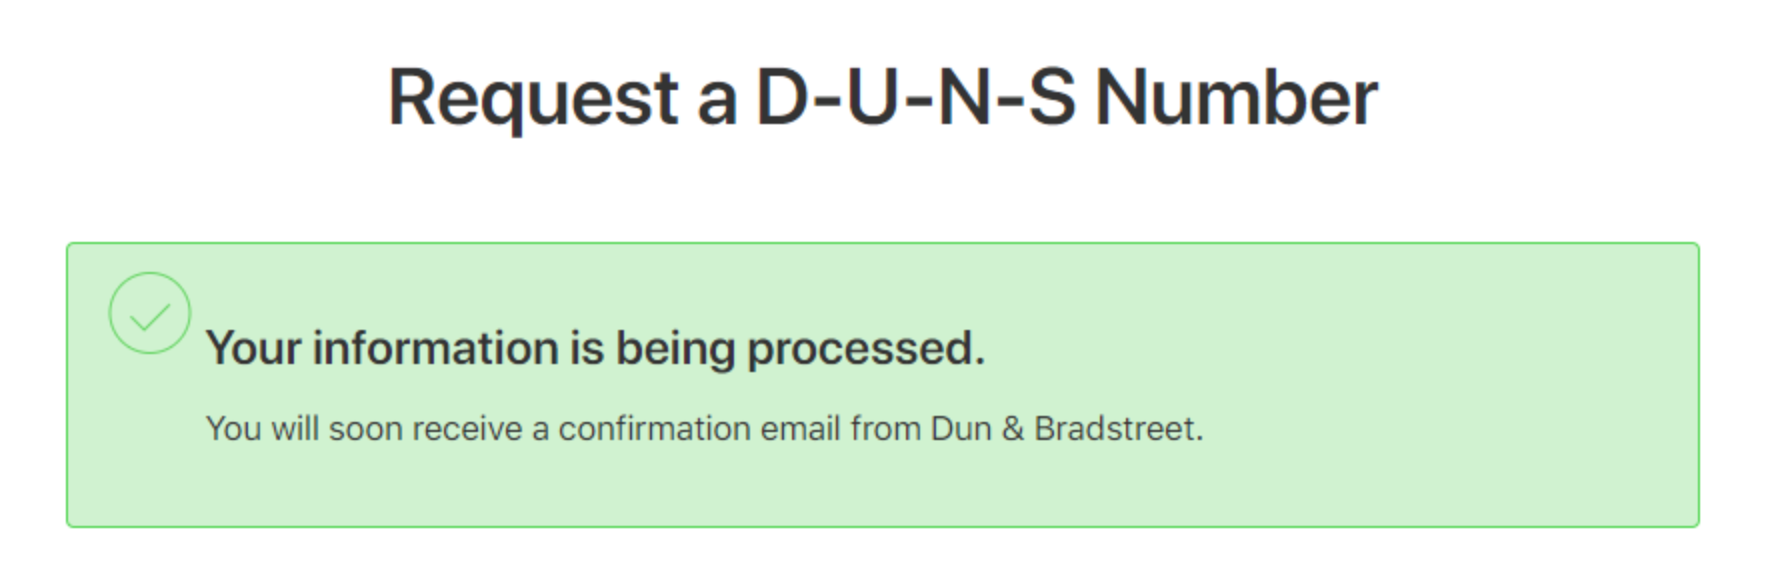
Task: Click the word "information" in the bold message
Action: pyautogui.click(x=435, y=348)
